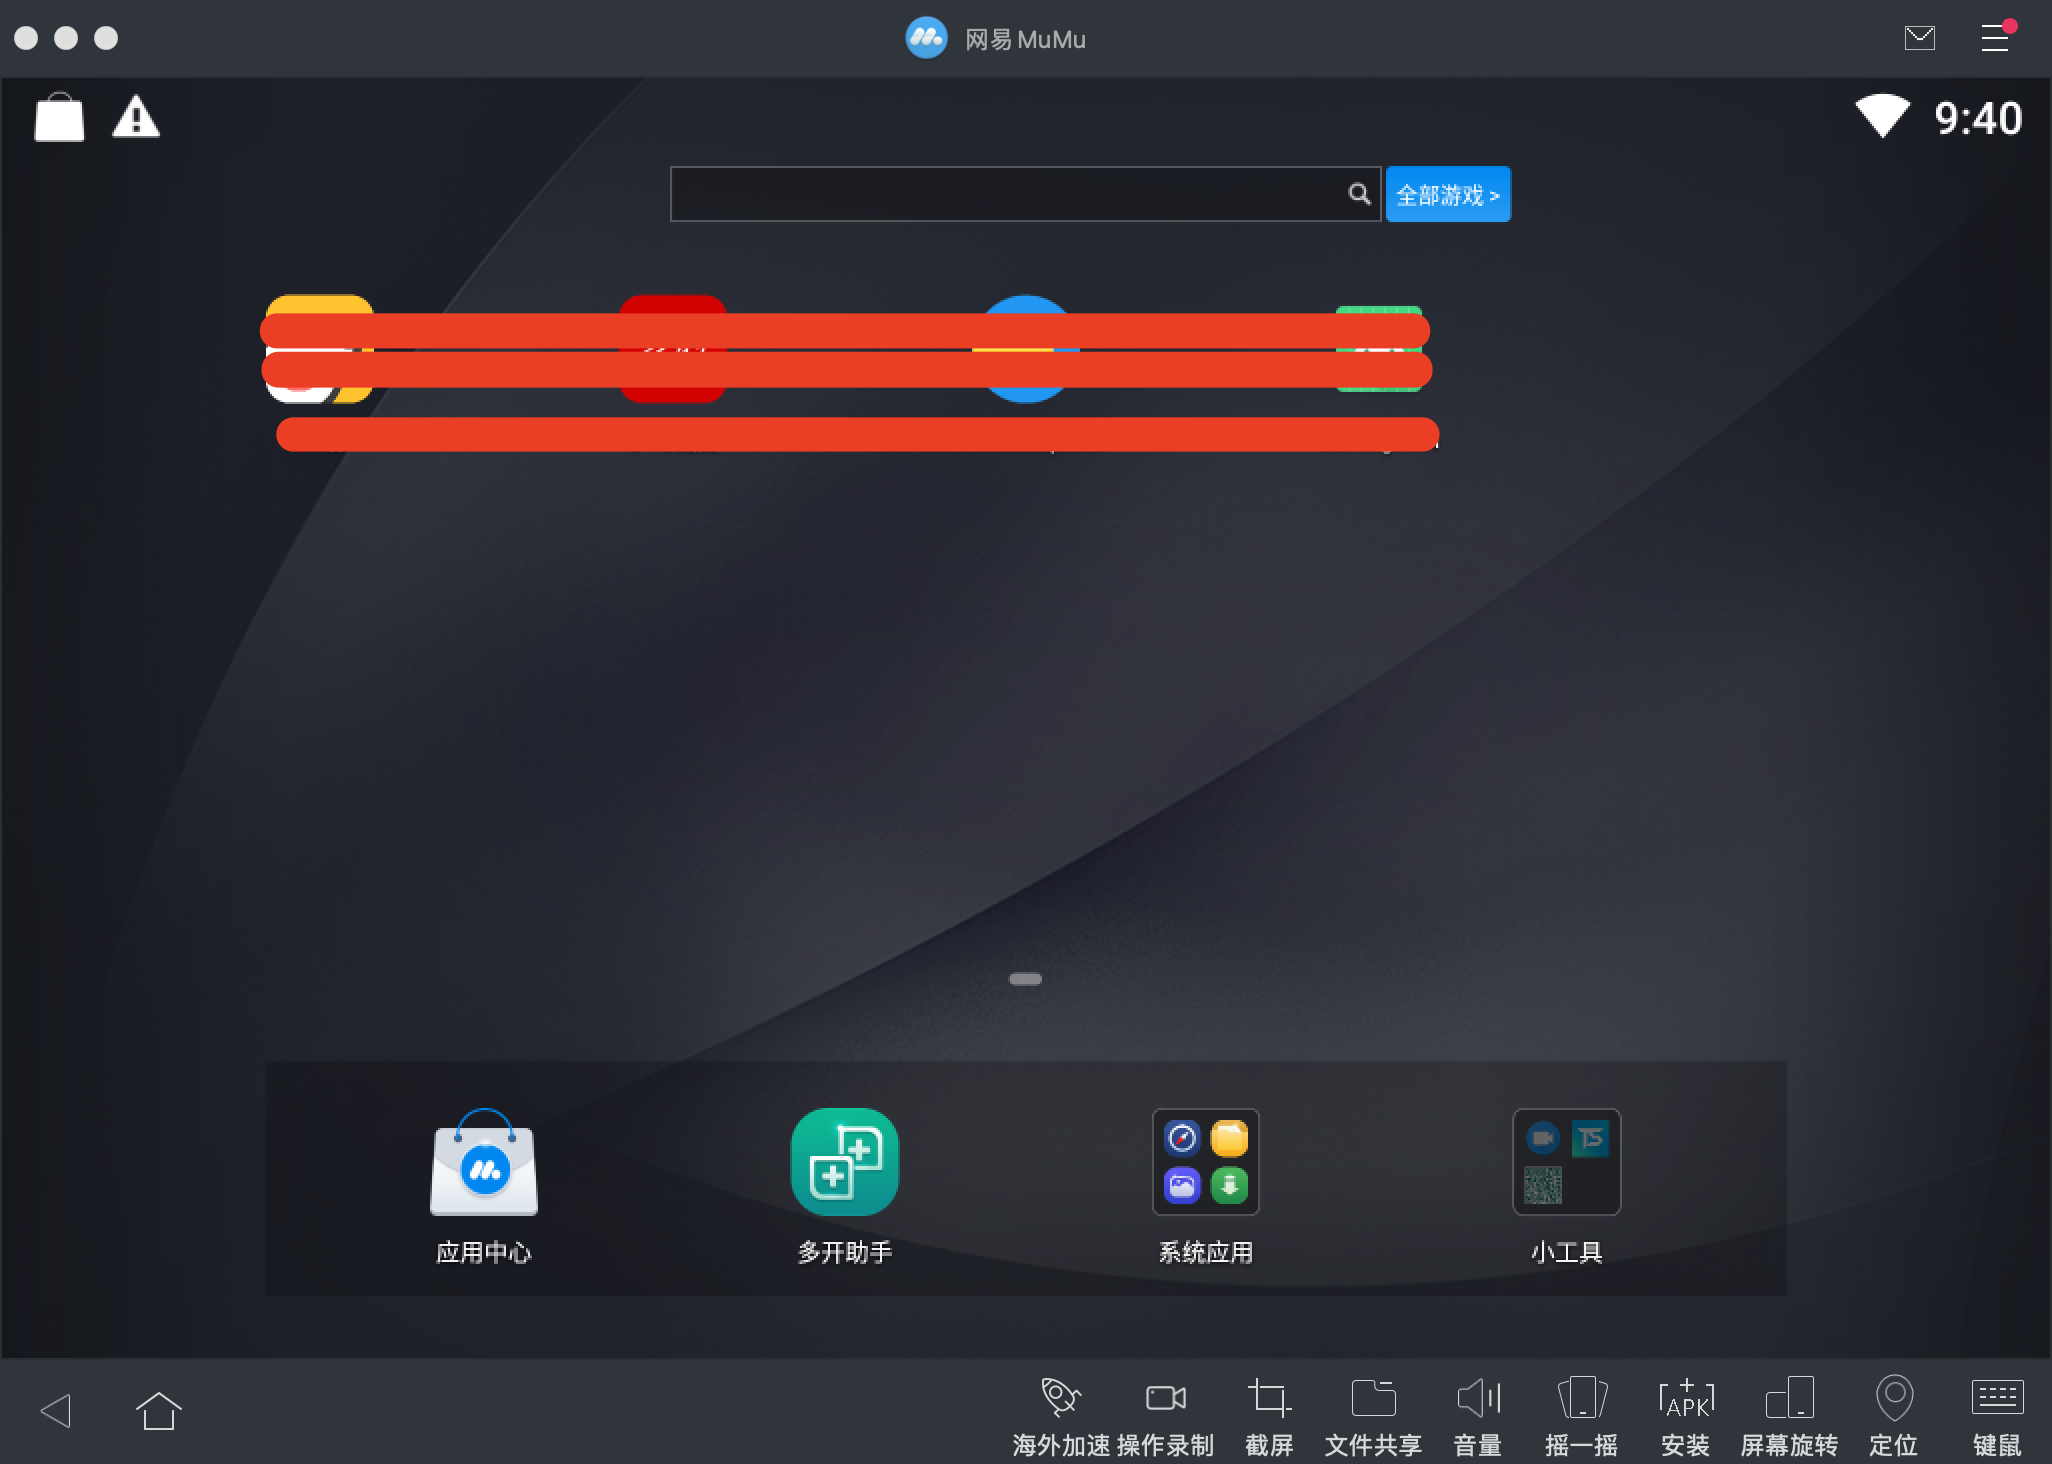Open 键鼠 keyboard mapping settings

(1997, 1399)
